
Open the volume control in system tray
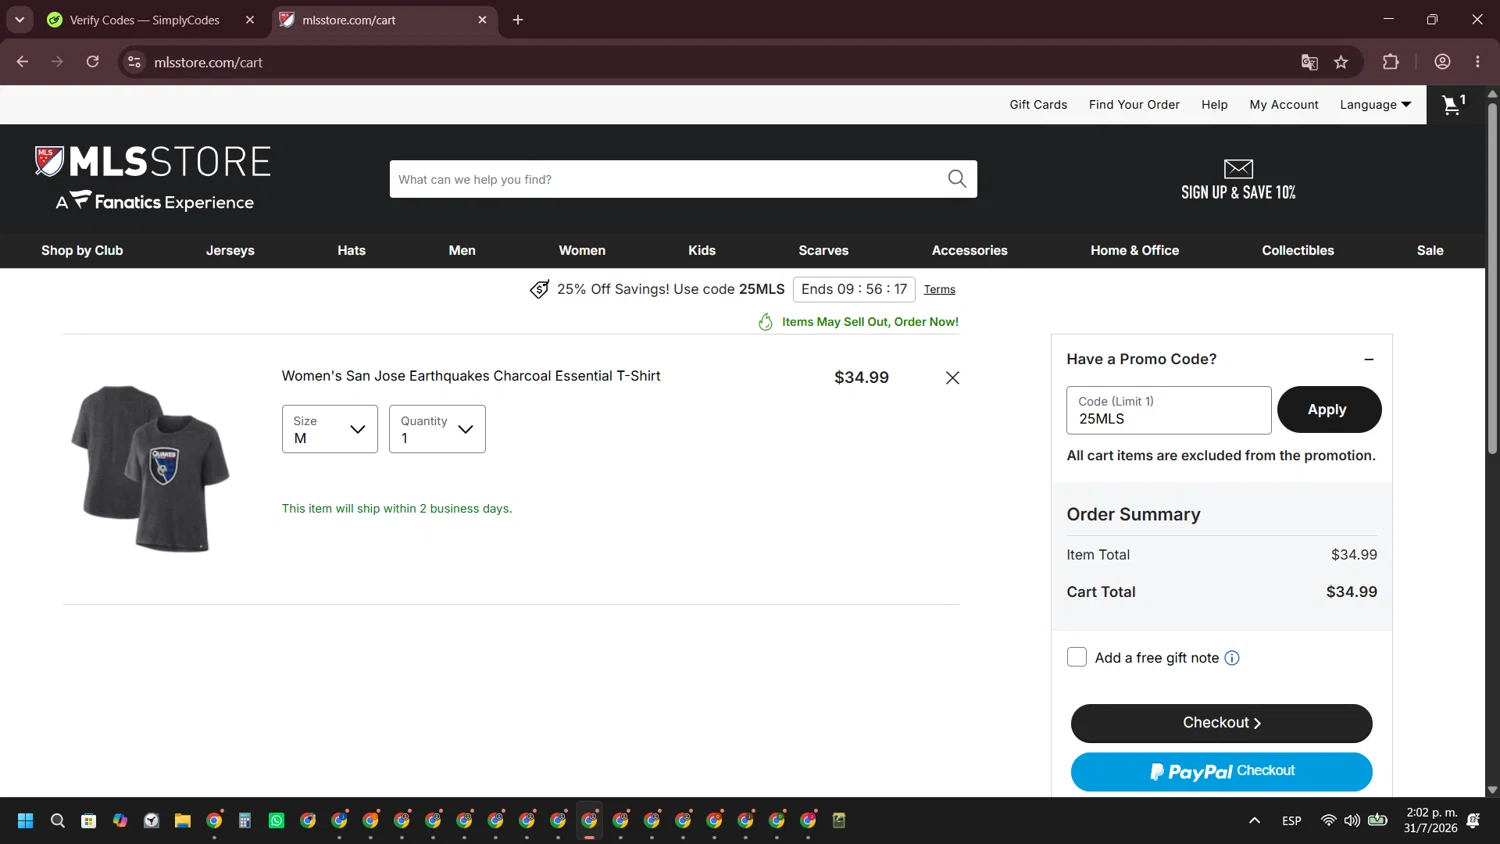pos(1352,821)
